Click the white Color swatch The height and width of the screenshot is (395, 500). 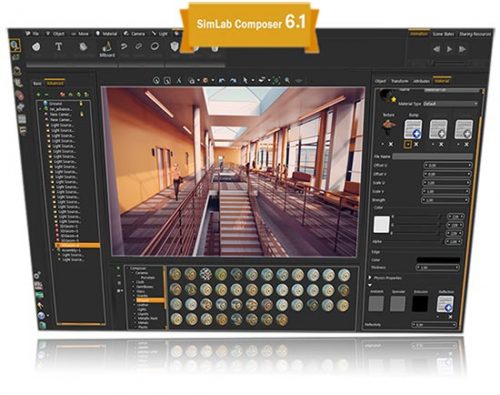[x=382, y=224]
